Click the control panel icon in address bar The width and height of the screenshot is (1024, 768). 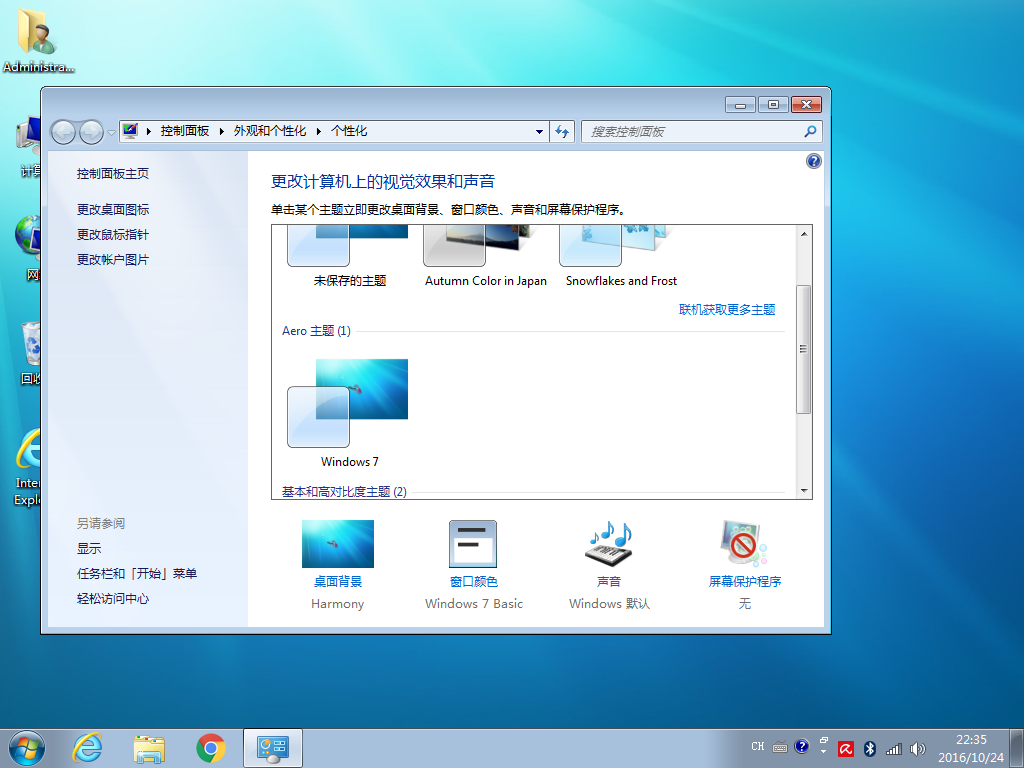130,131
